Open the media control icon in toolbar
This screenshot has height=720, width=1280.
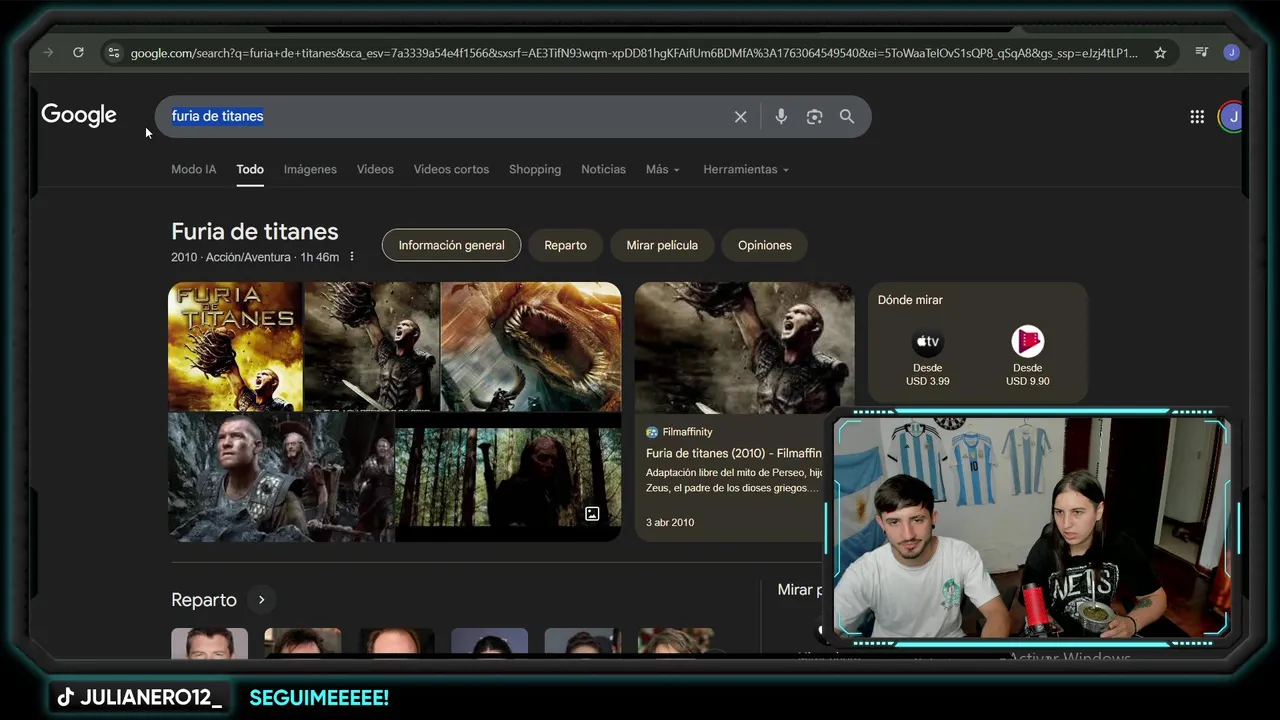coord(1202,53)
